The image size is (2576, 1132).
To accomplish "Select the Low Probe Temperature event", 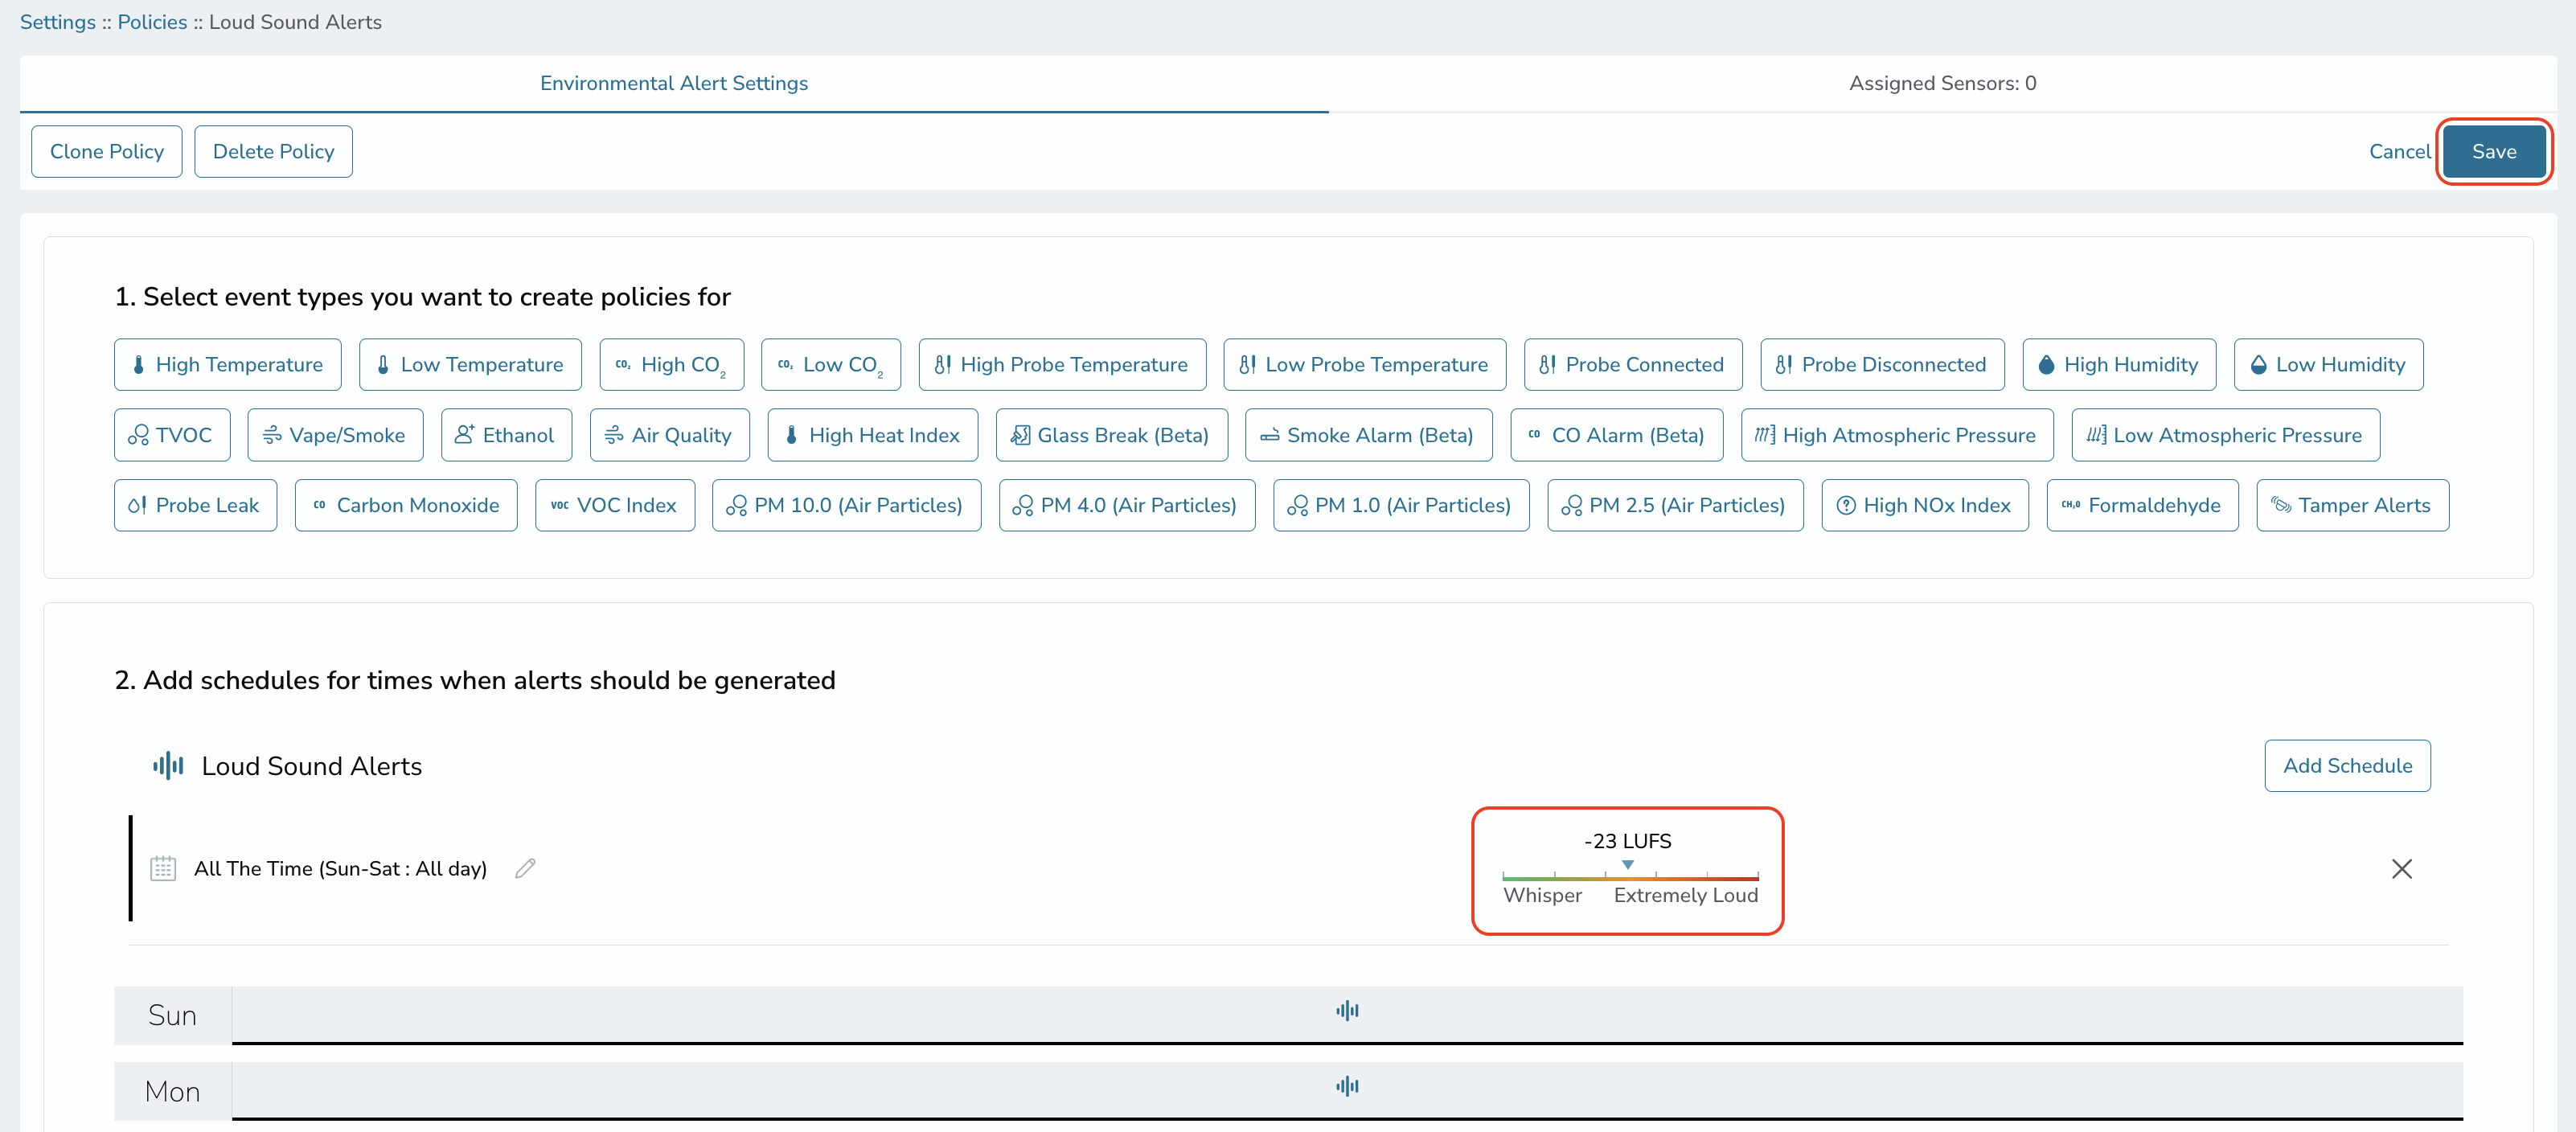I will tap(1364, 365).
